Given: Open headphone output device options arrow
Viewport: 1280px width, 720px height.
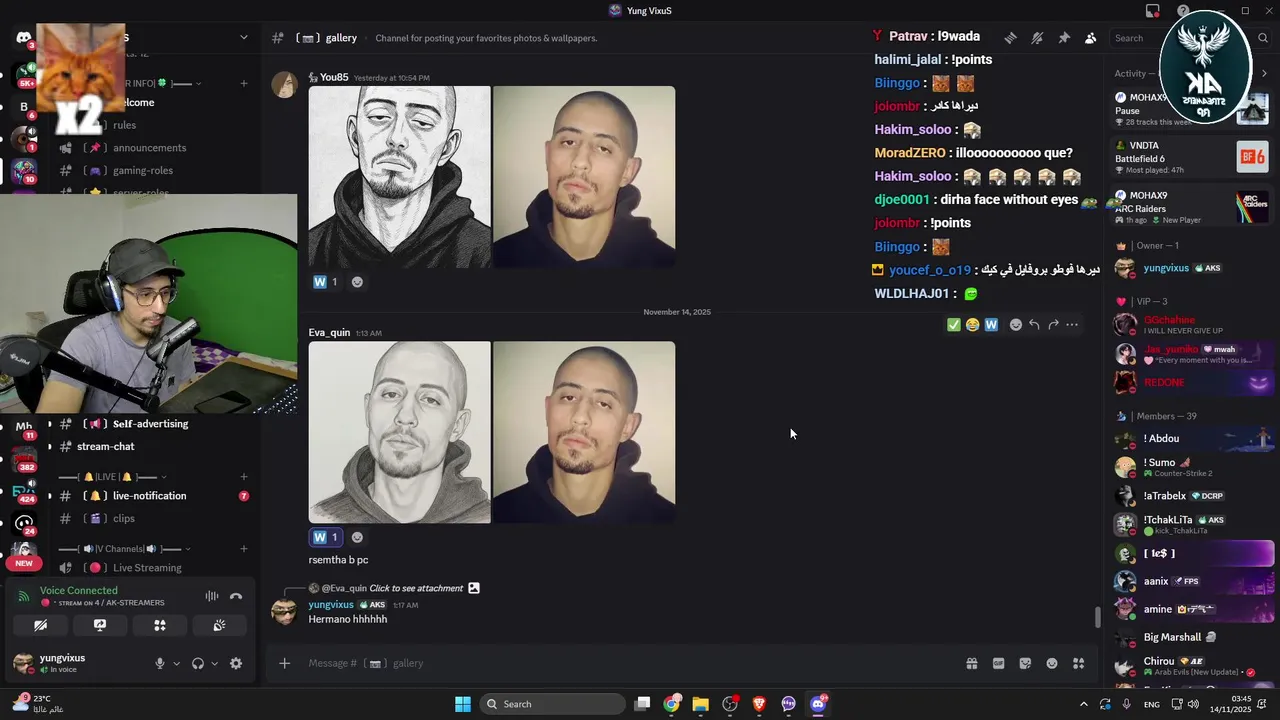Looking at the screenshot, I should coord(214,663).
